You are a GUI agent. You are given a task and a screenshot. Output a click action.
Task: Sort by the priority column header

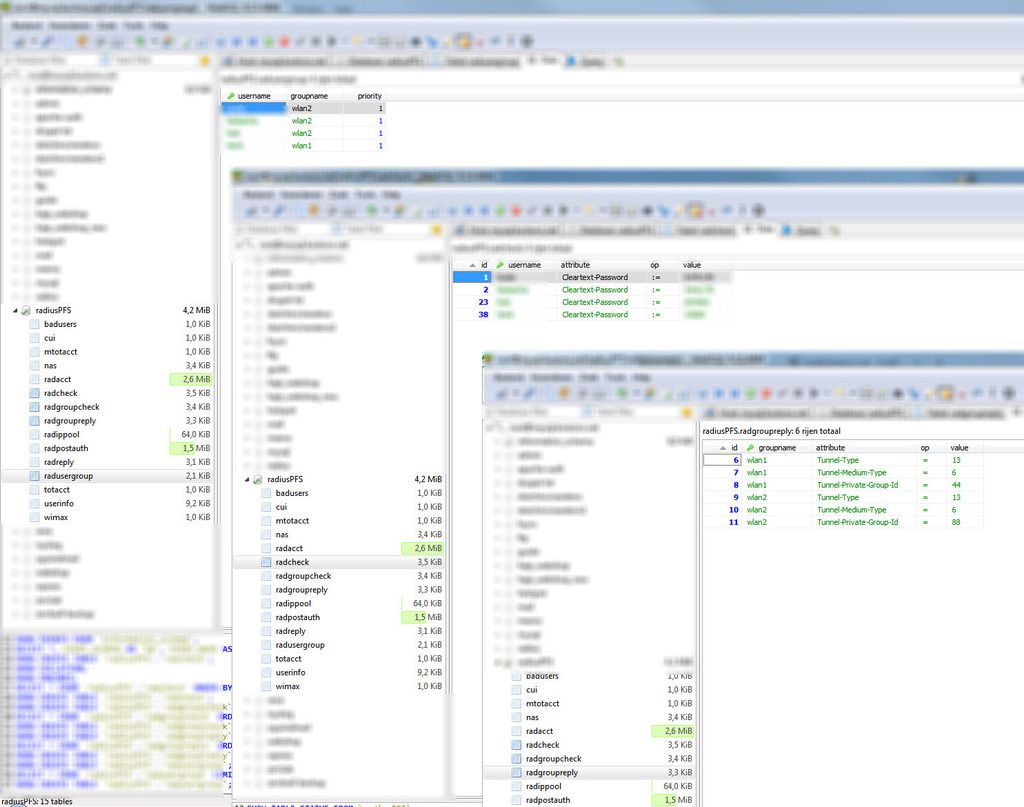364,96
